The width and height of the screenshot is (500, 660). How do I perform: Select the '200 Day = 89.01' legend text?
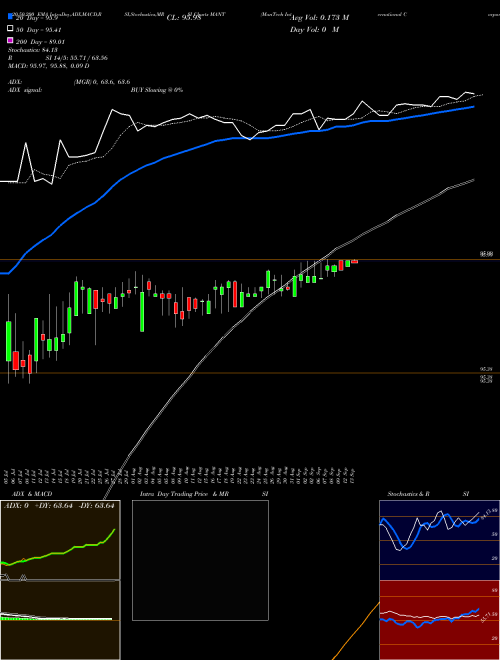tap(40, 42)
